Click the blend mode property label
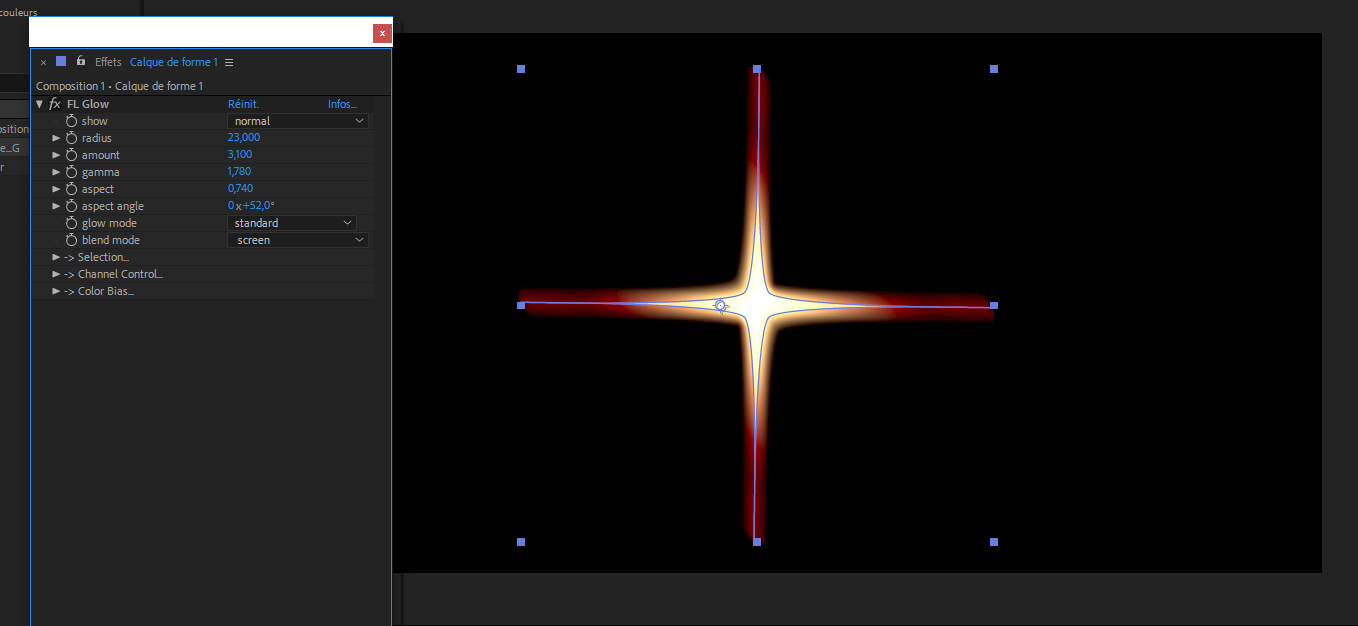The height and width of the screenshot is (626, 1358). pyautogui.click(x=111, y=240)
